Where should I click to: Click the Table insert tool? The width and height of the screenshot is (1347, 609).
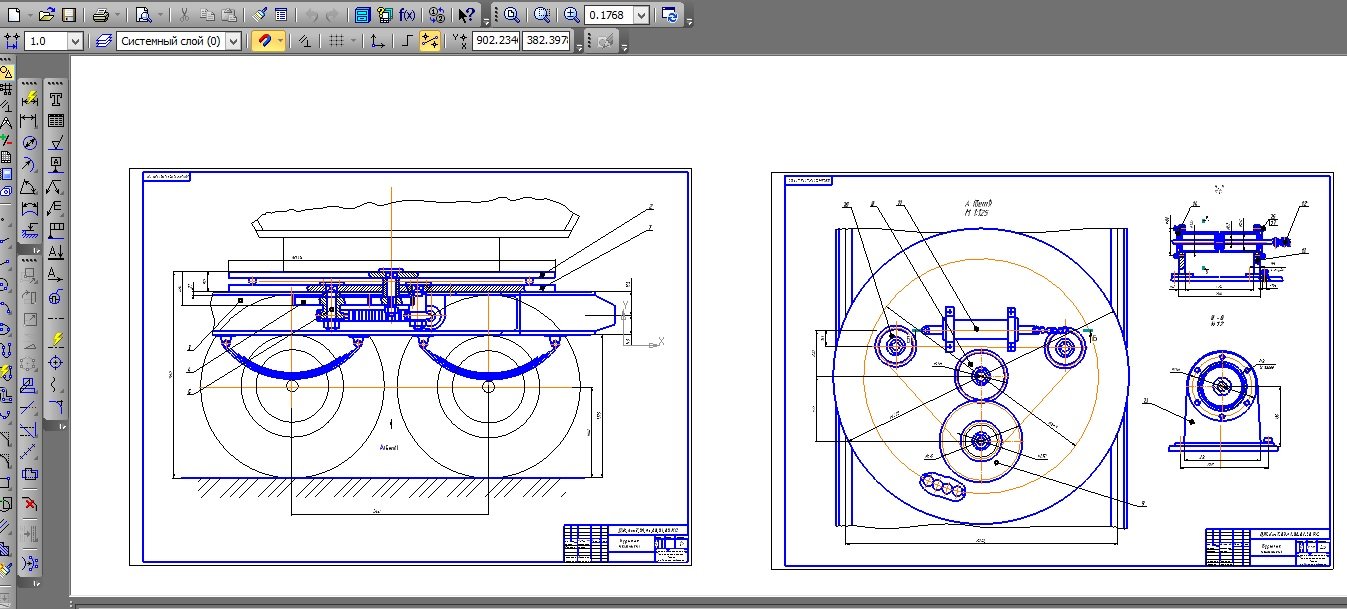point(56,120)
